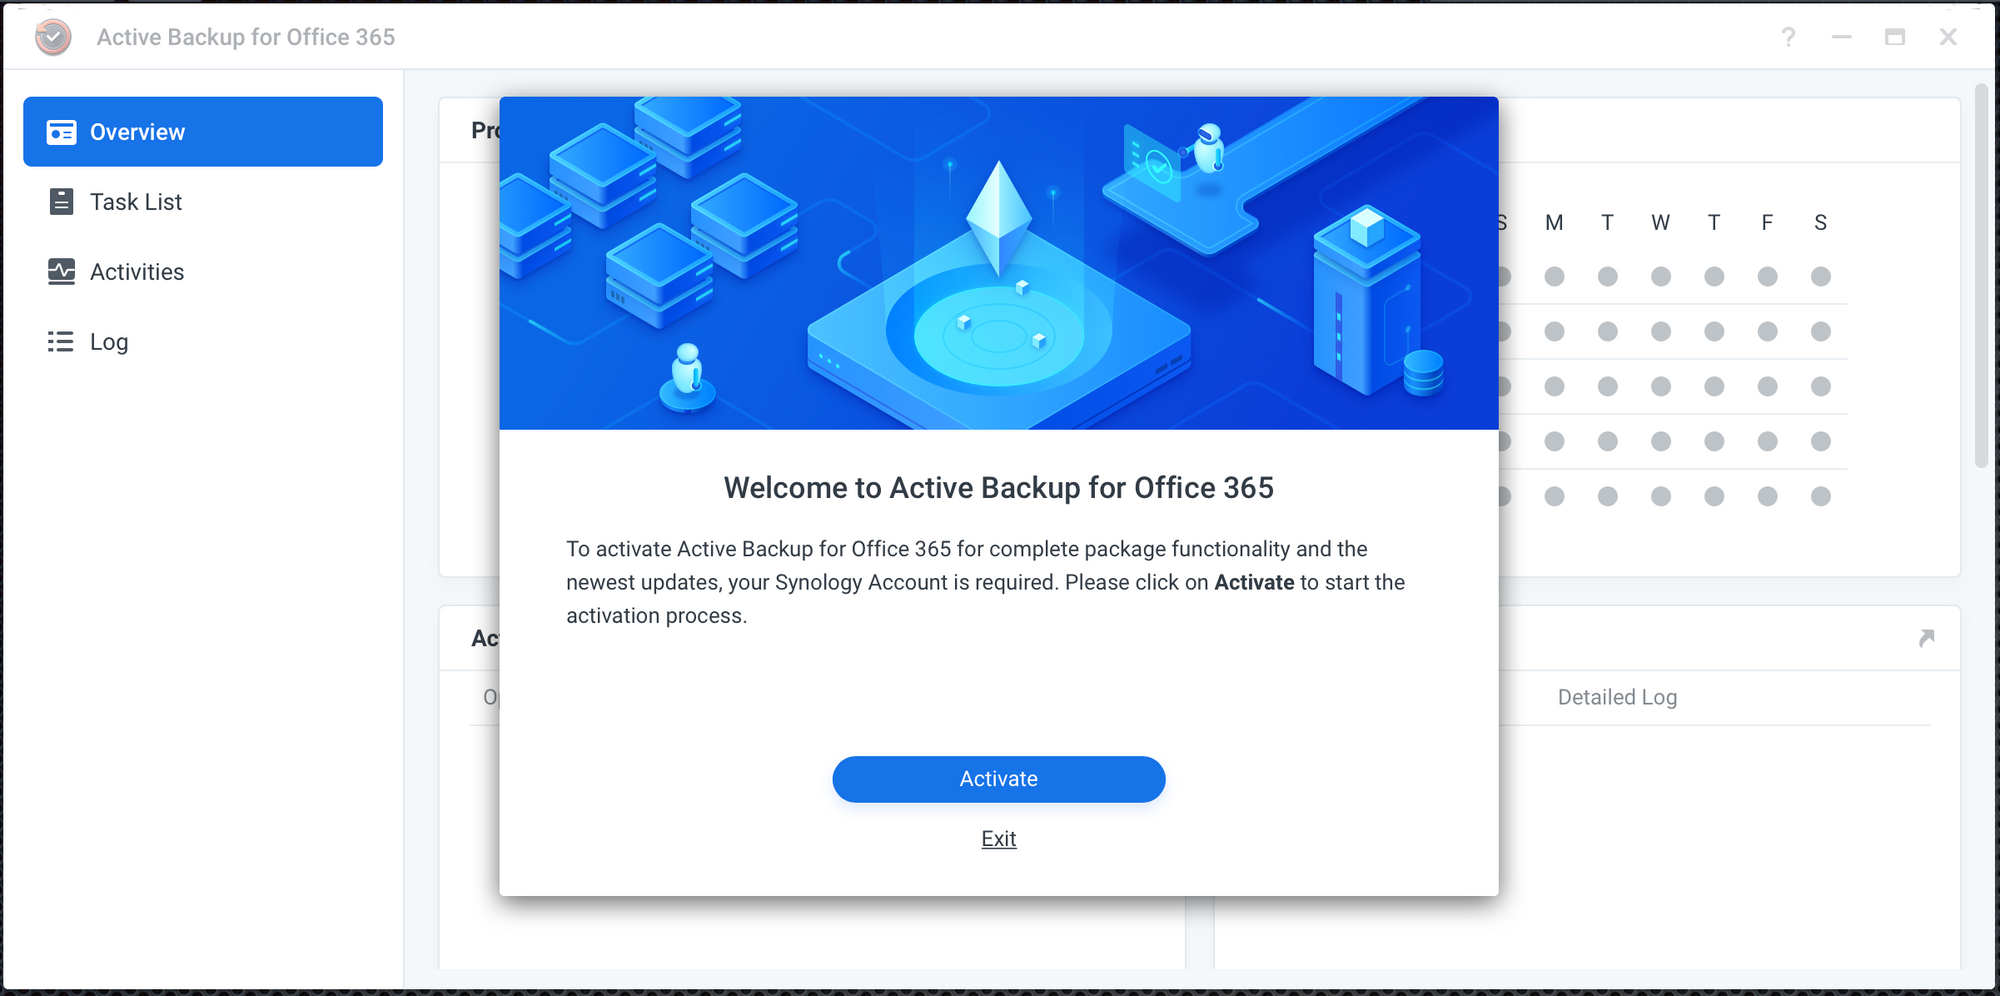Click the vertical scrollbar on right edge
Screen dimensions: 2000x996
(1982, 276)
